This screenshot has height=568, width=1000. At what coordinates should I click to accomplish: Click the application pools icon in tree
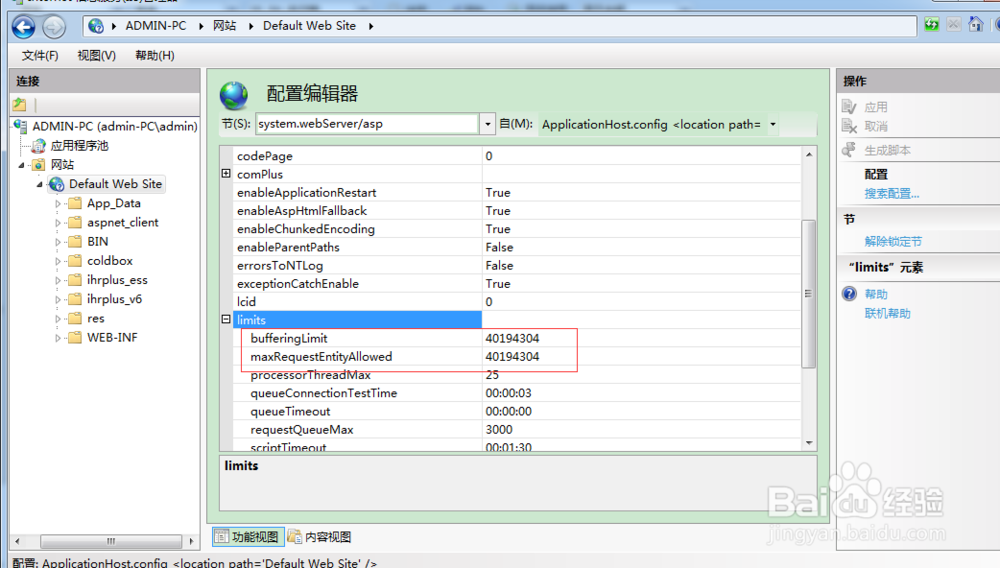click(x=39, y=146)
